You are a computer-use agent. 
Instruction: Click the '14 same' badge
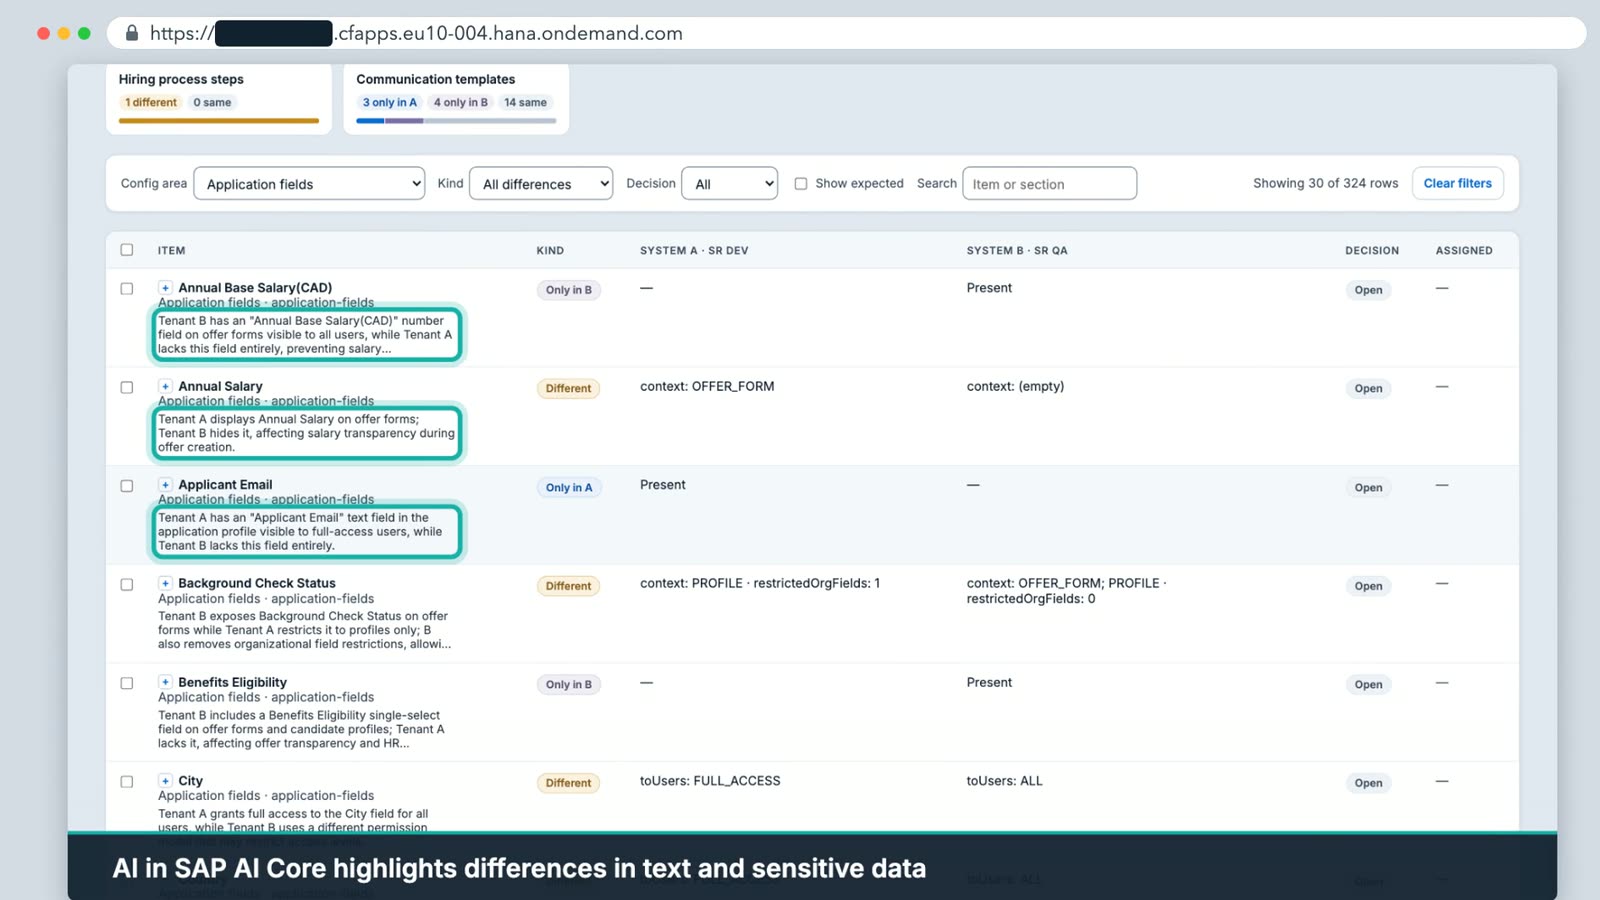(x=525, y=103)
